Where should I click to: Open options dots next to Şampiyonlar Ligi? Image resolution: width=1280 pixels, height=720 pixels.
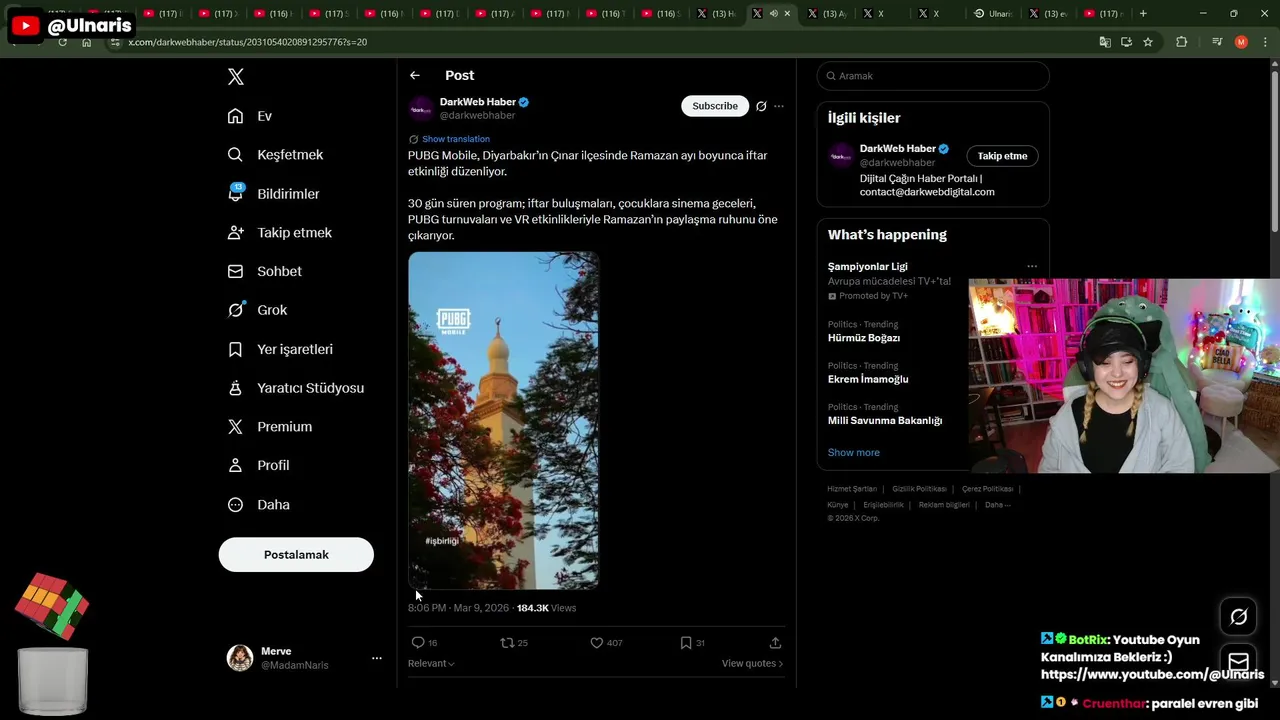1032,267
